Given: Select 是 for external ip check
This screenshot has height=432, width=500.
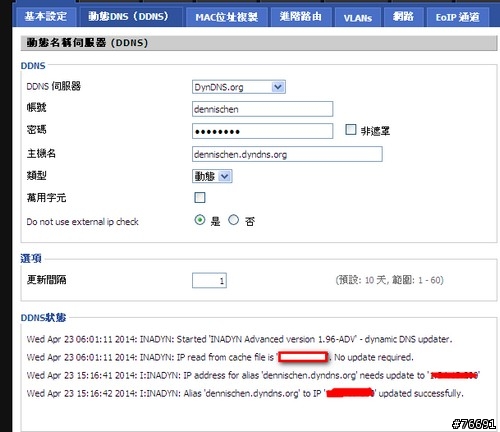Looking at the screenshot, I should pyautogui.click(x=200, y=220).
